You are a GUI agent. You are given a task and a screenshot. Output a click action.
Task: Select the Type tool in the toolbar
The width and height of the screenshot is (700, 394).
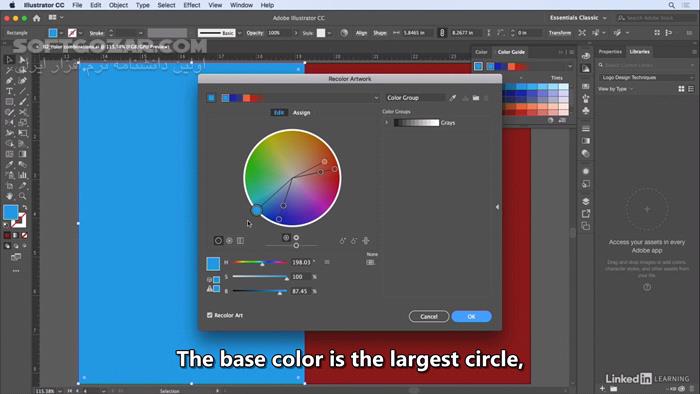tap(9, 91)
